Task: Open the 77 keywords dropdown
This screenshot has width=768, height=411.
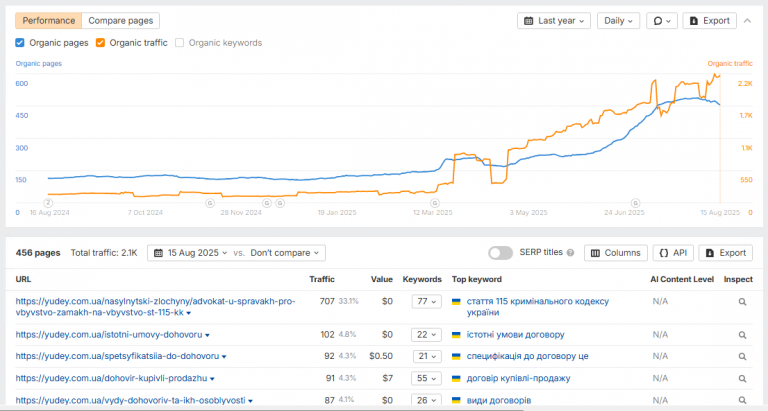Action: tap(427, 301)
